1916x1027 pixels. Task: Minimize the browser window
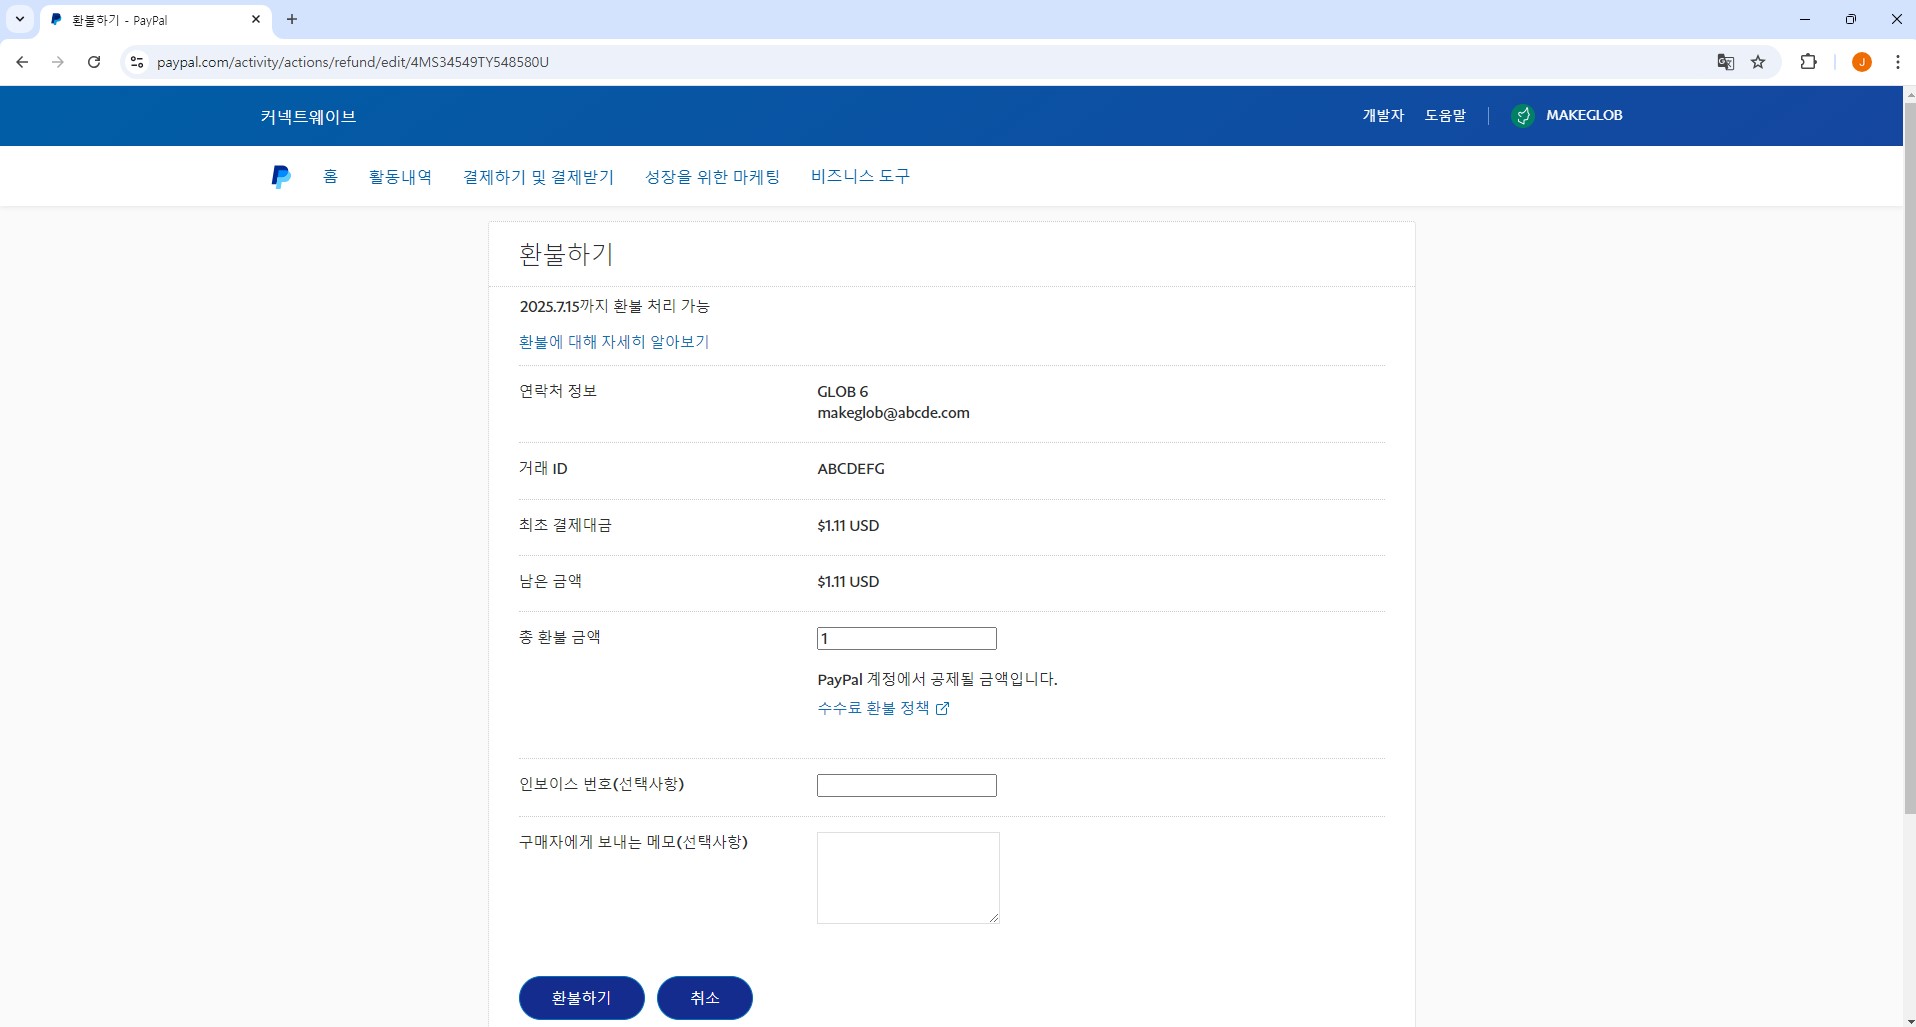click(1805, 19)
